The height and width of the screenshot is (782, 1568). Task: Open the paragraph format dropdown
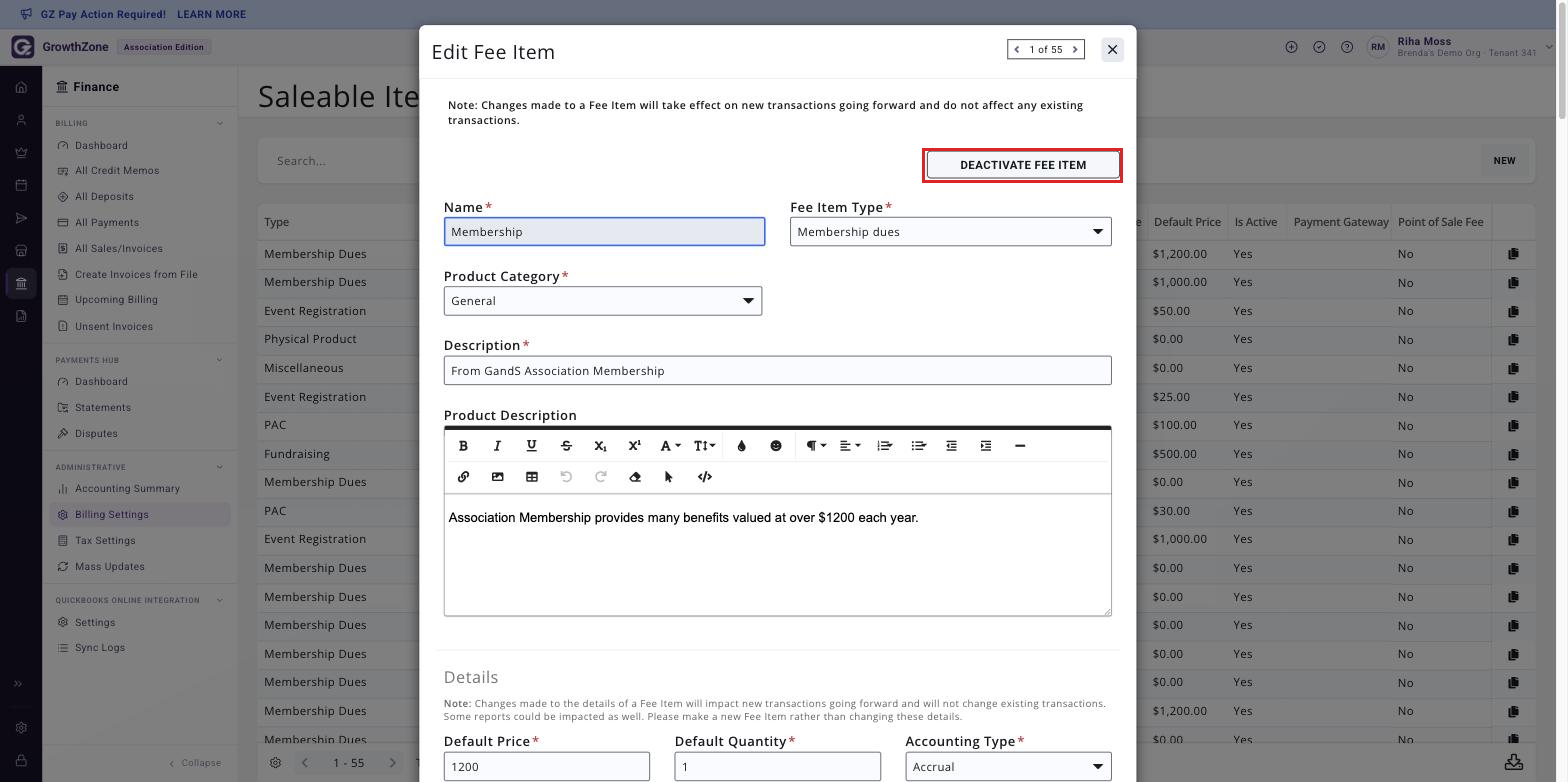(816, 446)
